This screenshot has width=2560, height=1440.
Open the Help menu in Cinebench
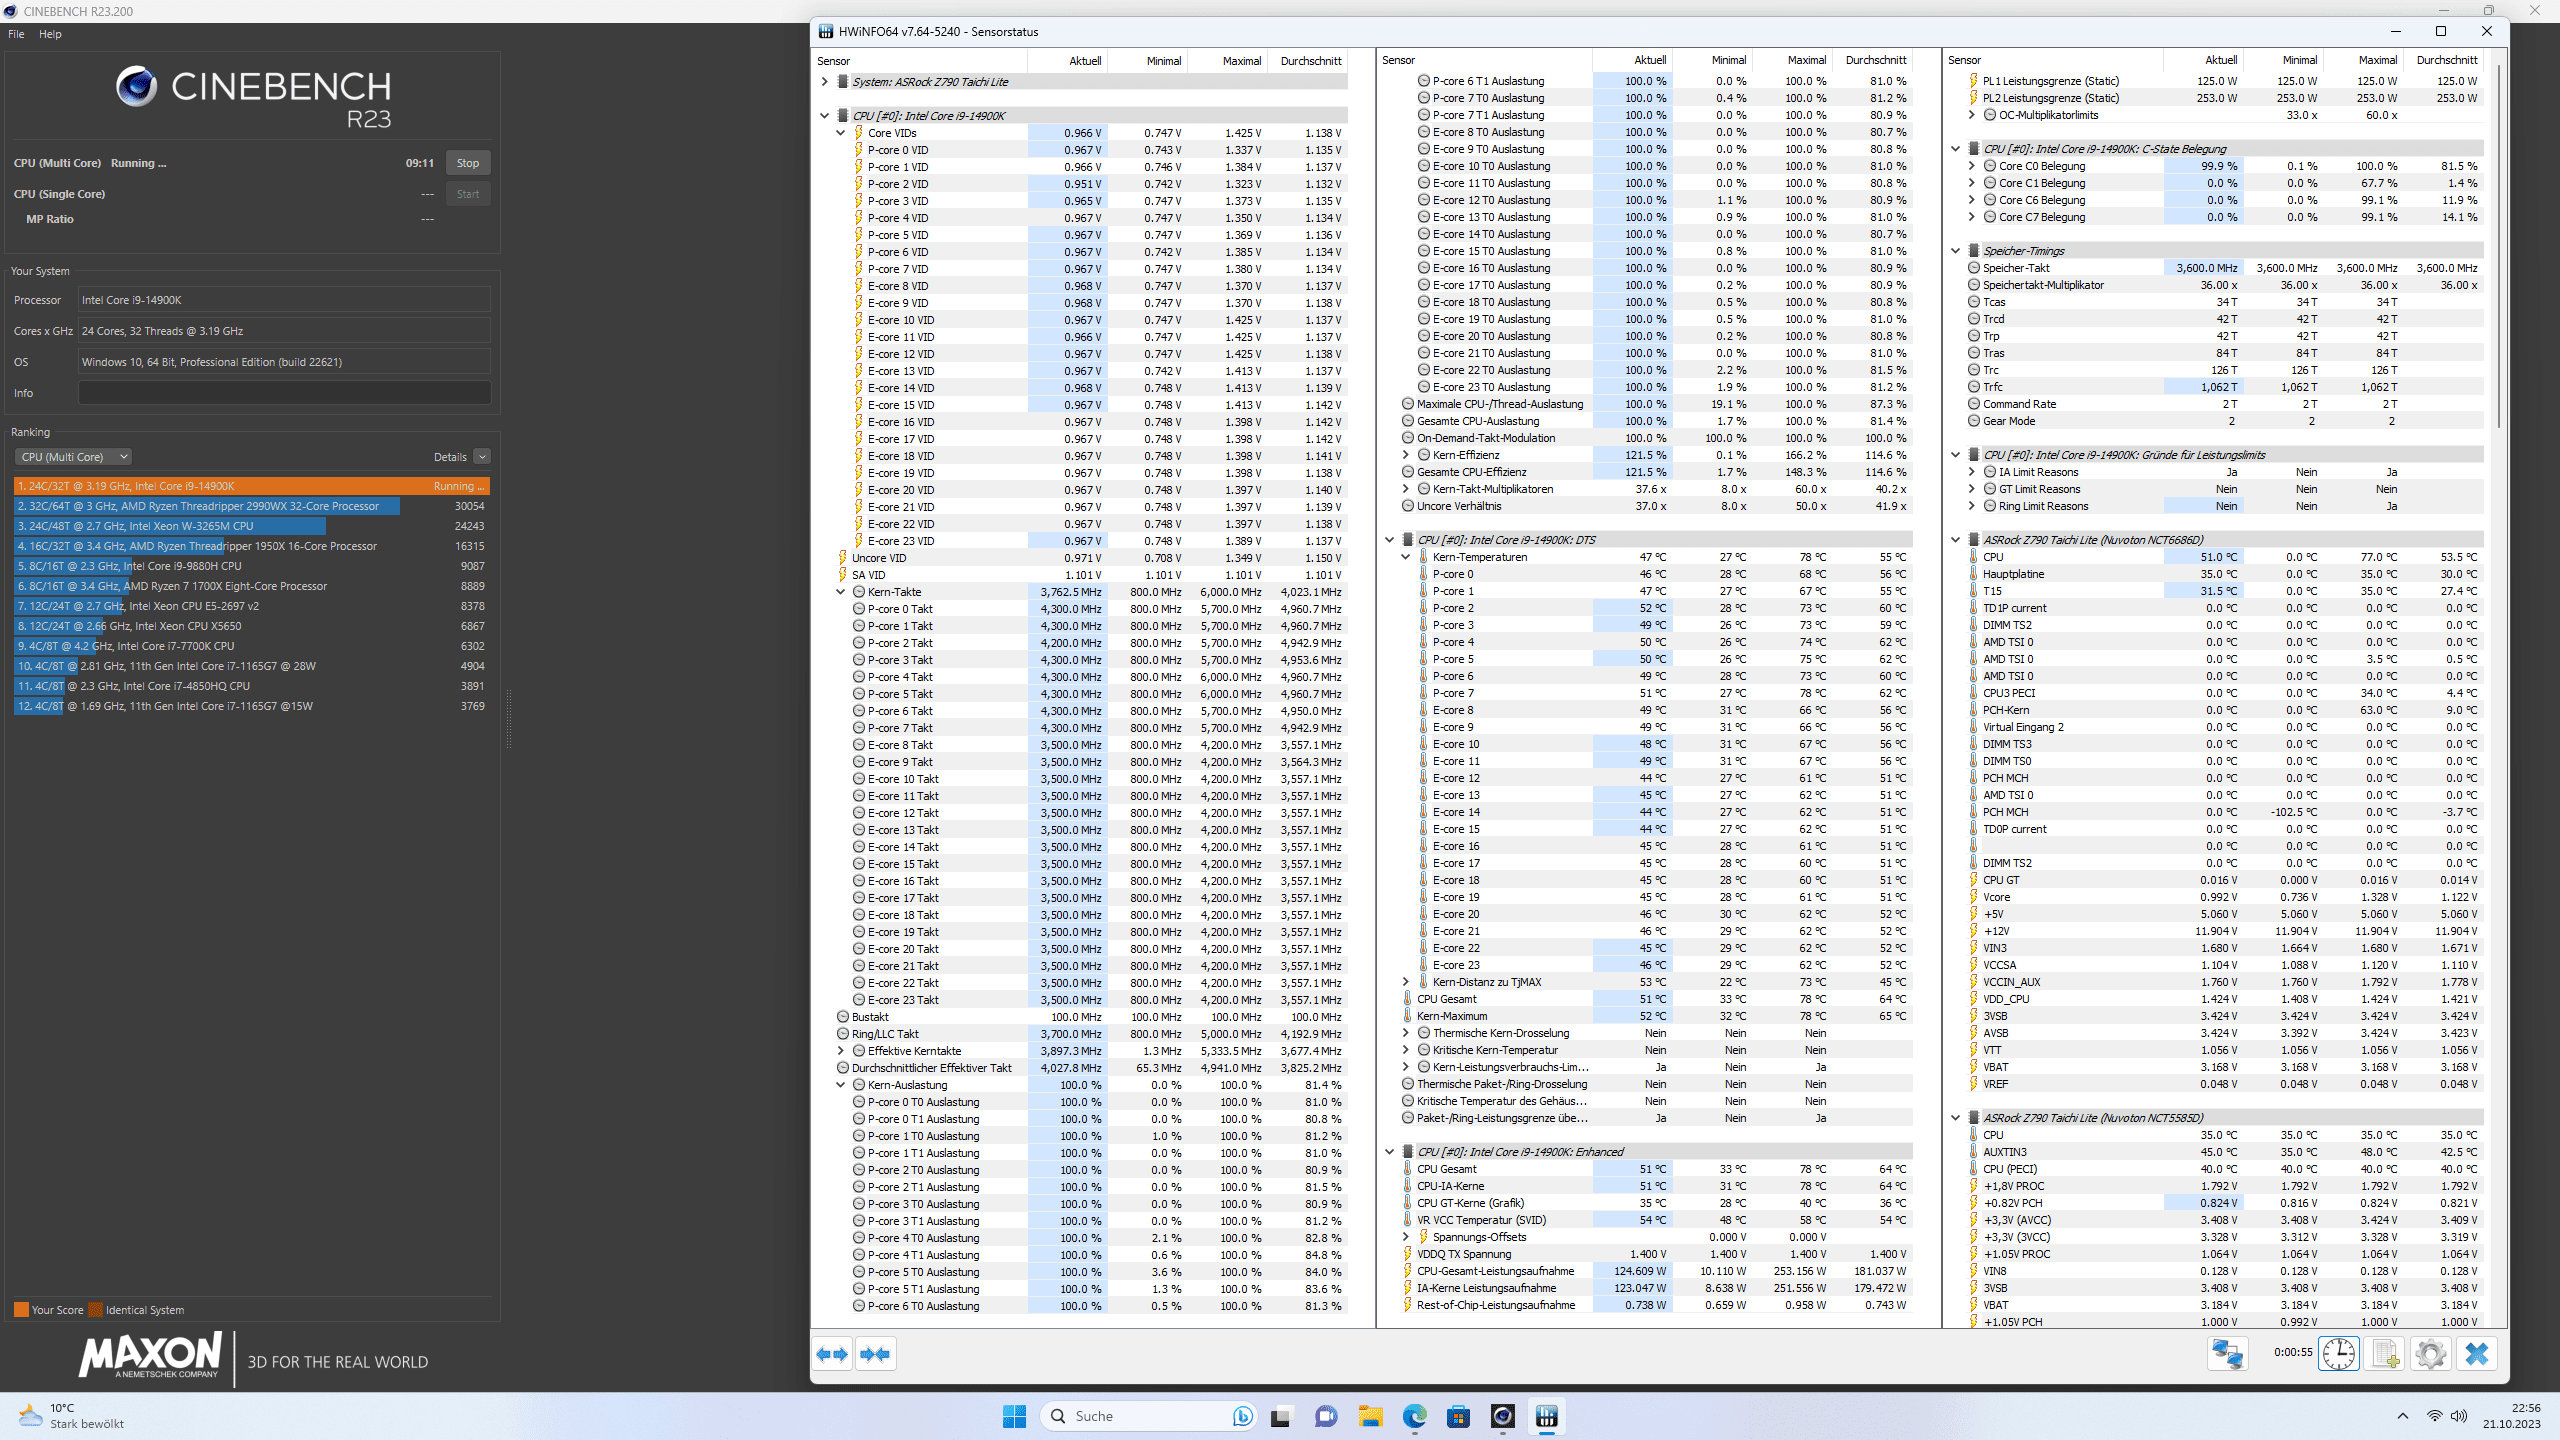tap(50, 34)
